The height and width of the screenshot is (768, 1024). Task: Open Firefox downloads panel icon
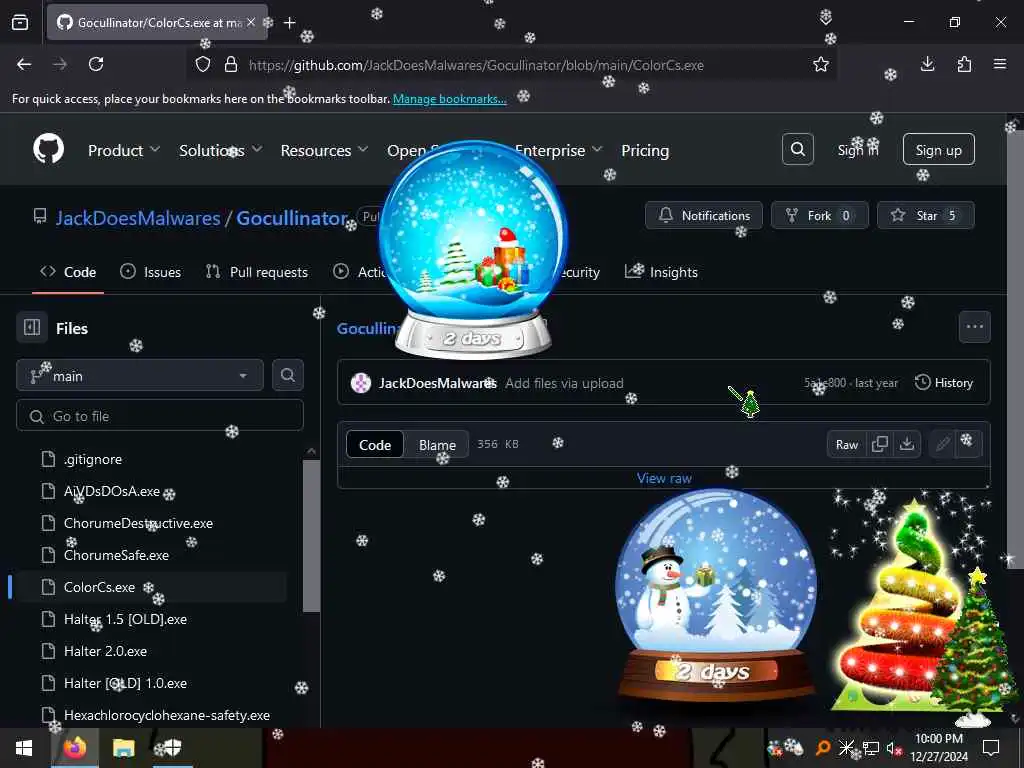click(927, 64)
